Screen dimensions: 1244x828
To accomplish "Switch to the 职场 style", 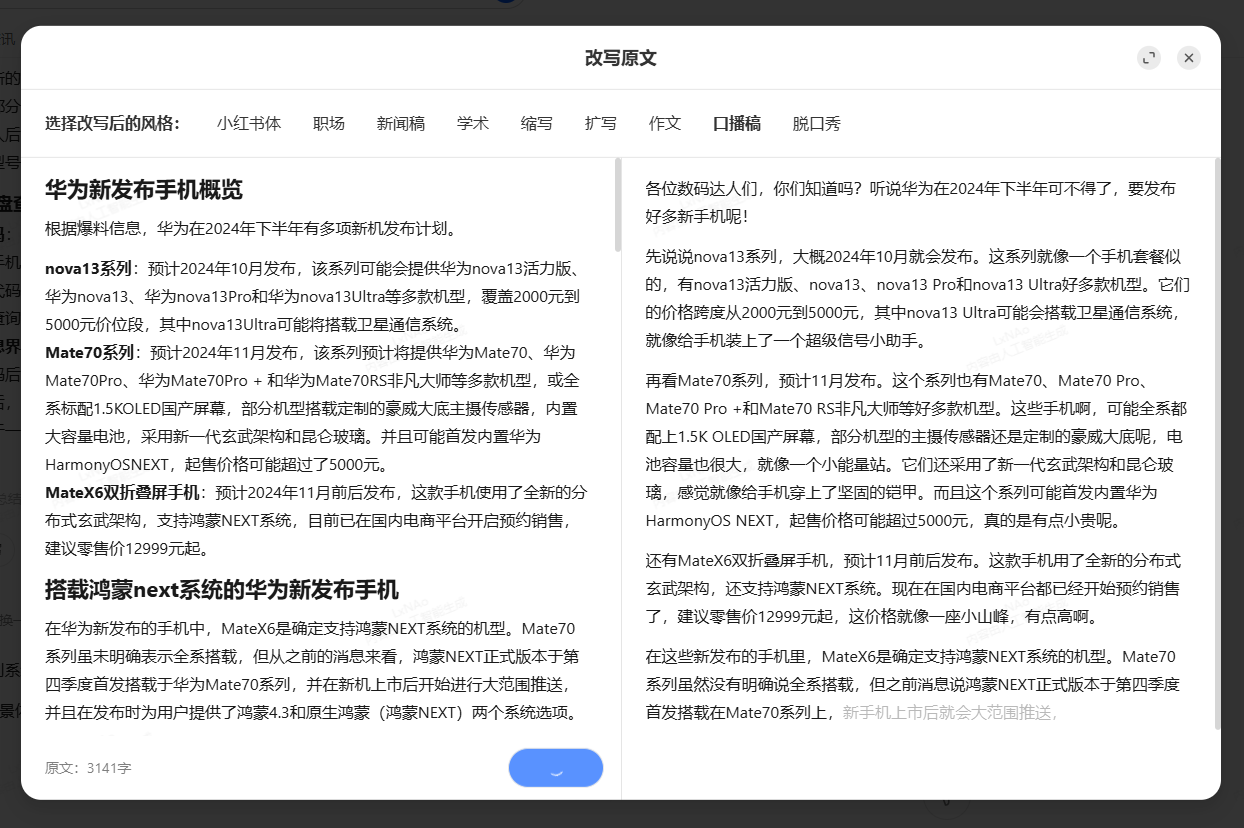I will [x=329, y=123].
